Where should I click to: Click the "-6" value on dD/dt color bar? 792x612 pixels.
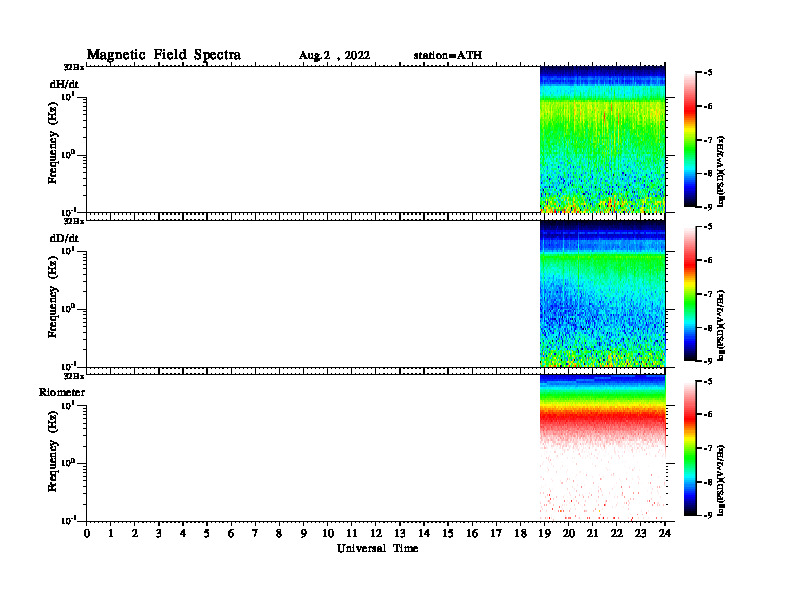[x=708, y=260]
